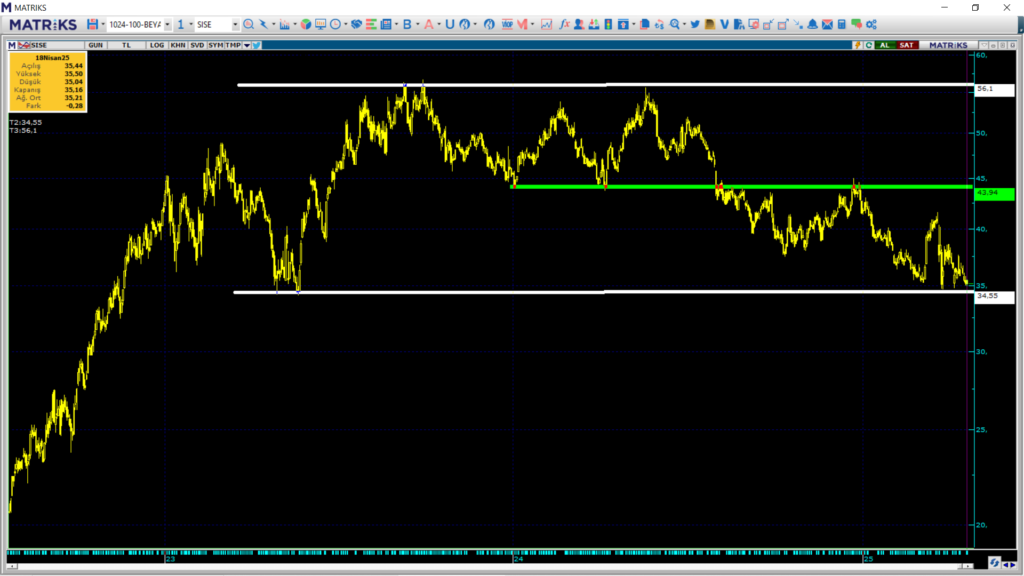
Task: Maximize the MATRIKS window
Action: point(975,7)
